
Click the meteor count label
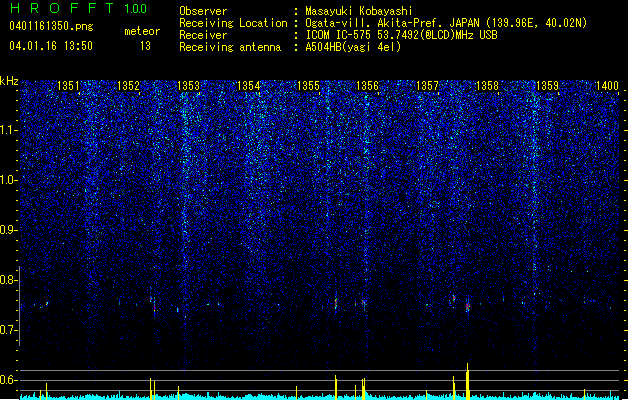tap(142, 31)
